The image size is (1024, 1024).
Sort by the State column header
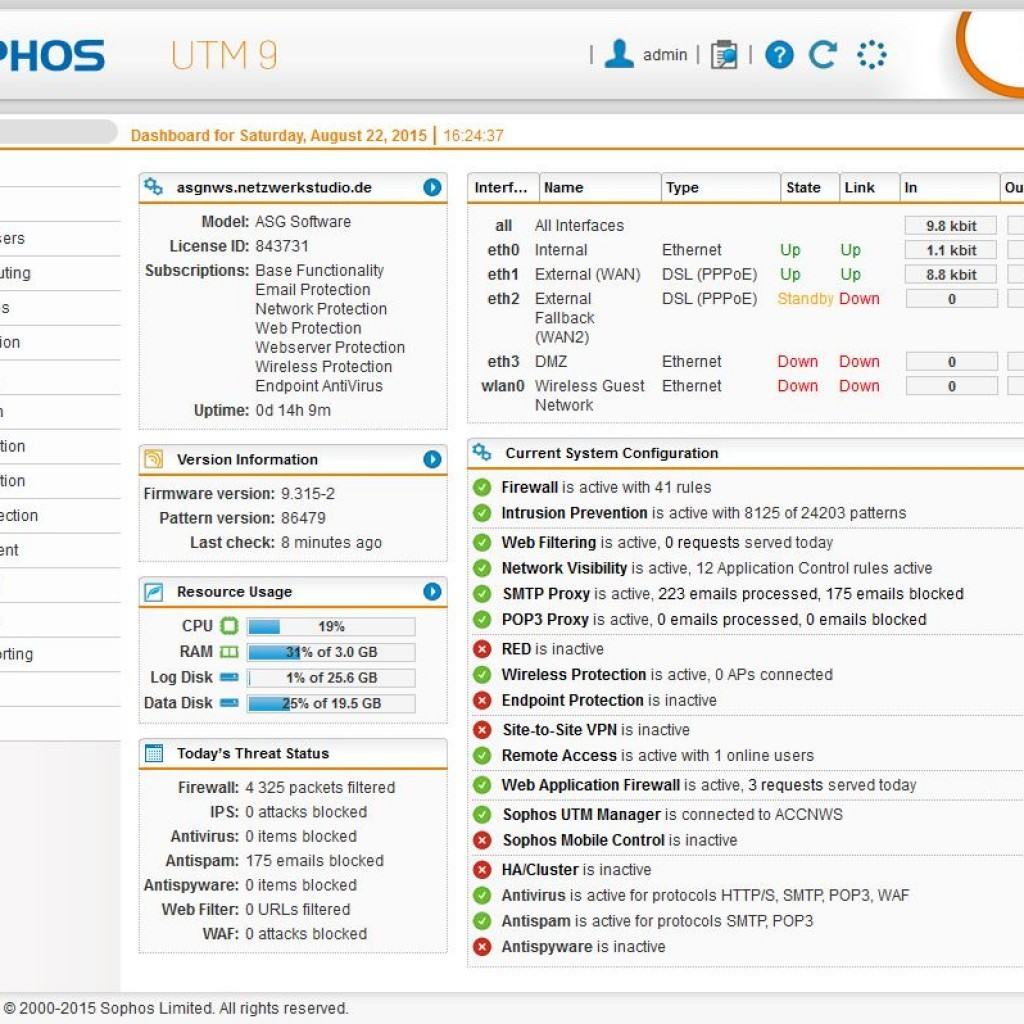pyautogui.click(x=810, y=187)
